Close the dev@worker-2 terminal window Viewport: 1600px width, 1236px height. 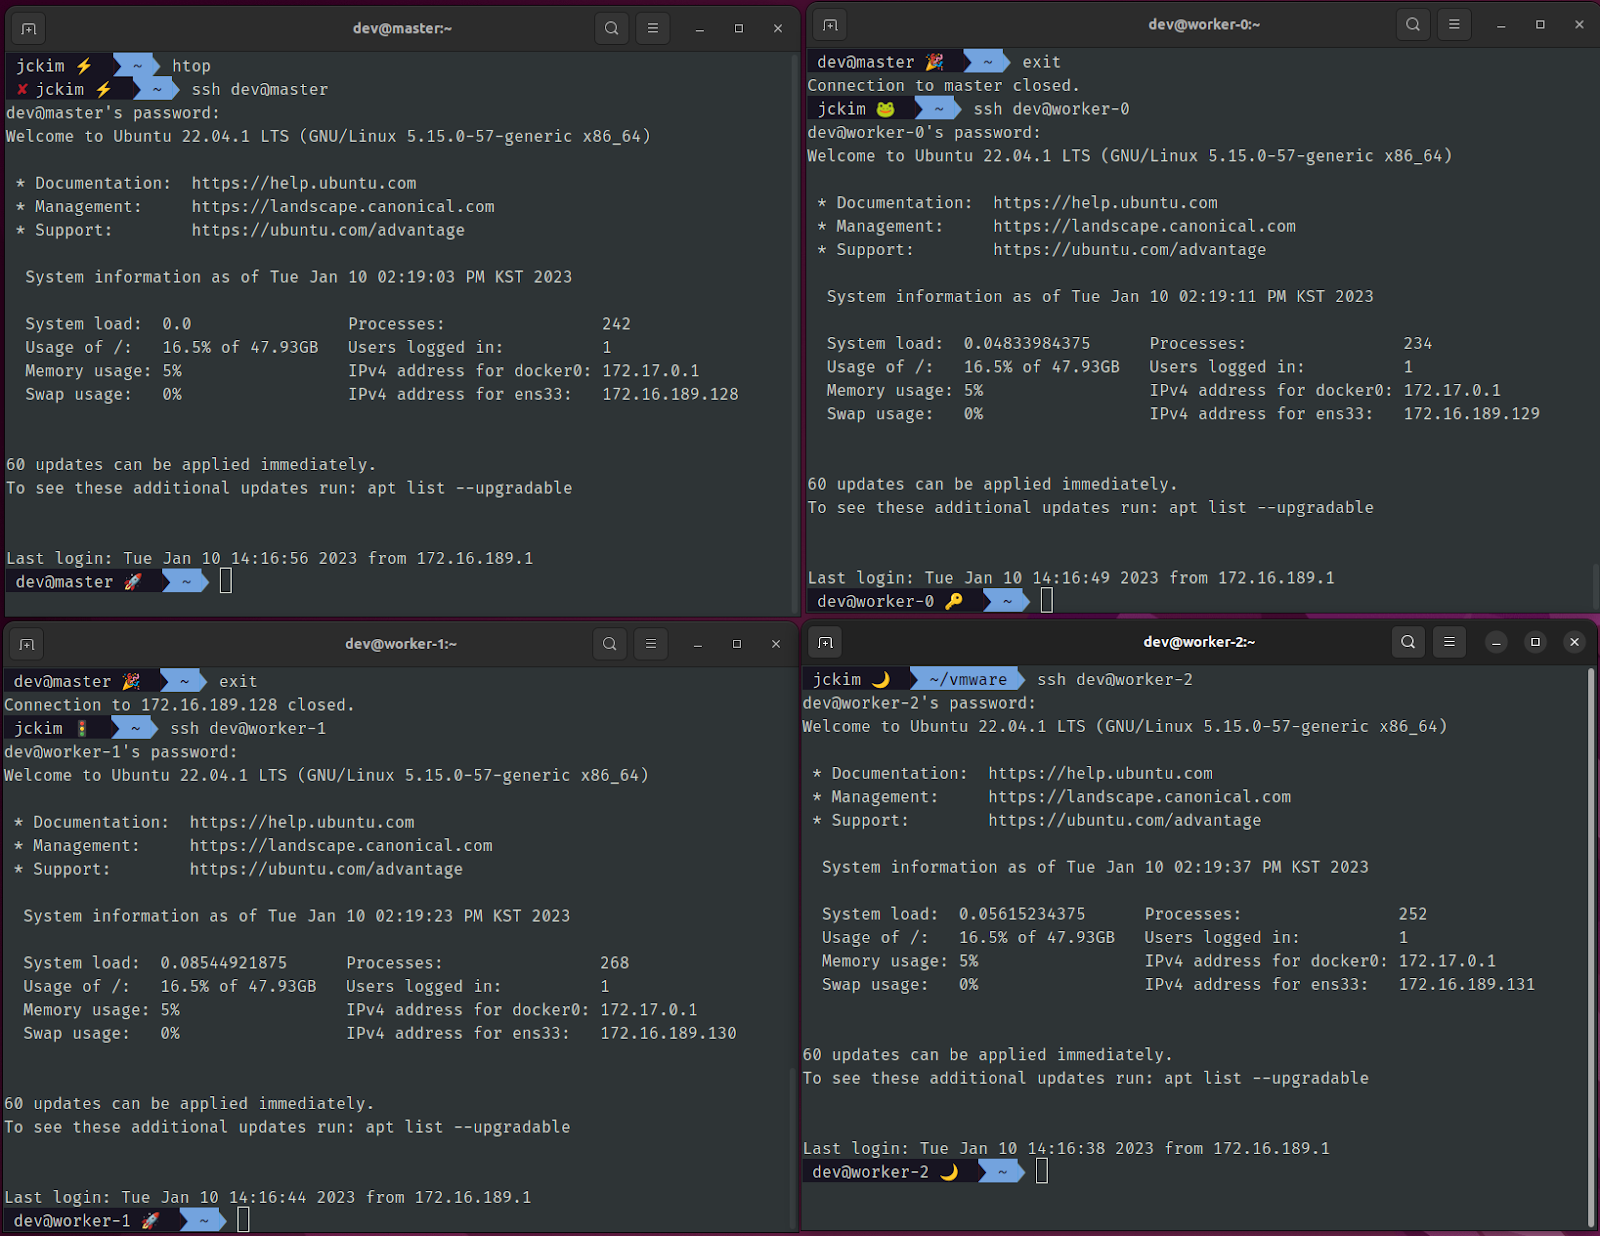[1574, 642]
